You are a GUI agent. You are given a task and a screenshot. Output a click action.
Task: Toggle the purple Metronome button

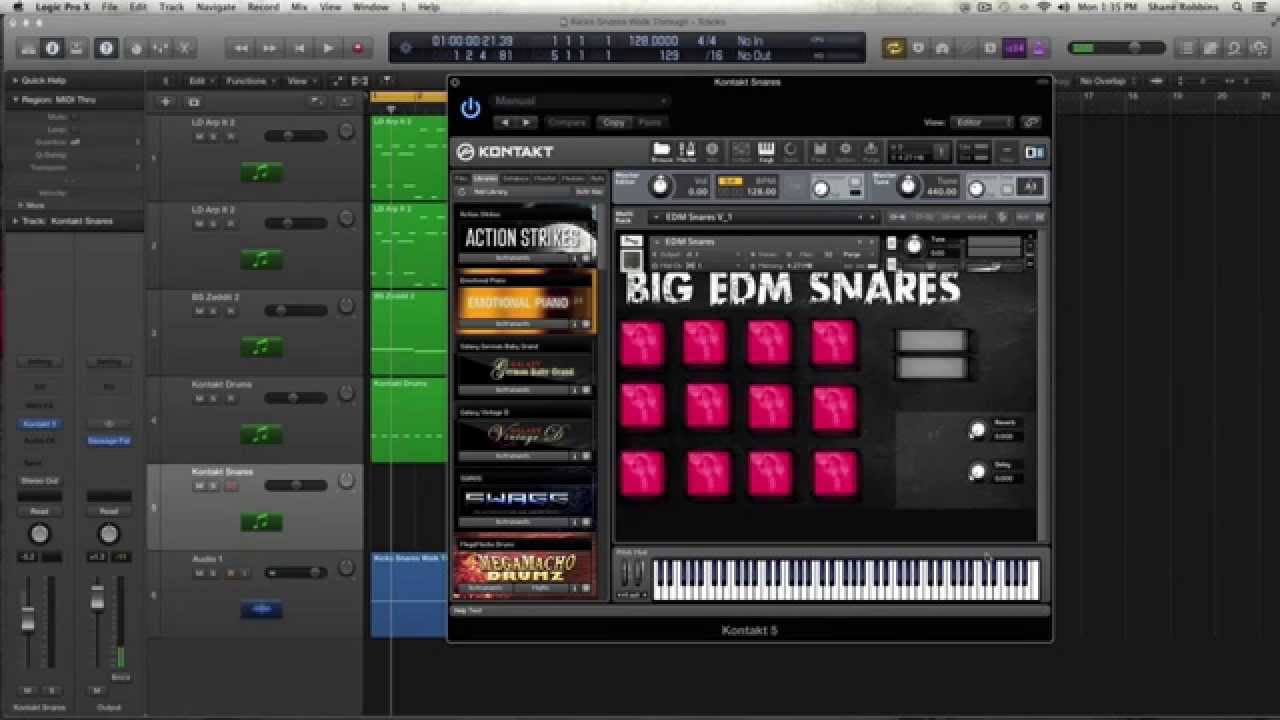[1038, 48]
